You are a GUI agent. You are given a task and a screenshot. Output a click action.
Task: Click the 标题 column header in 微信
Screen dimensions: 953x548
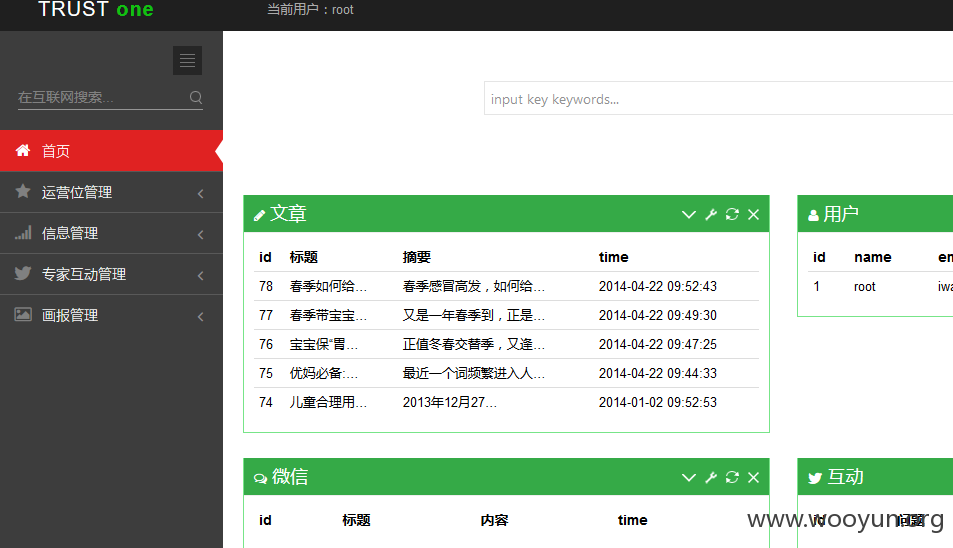coord(356,520)
